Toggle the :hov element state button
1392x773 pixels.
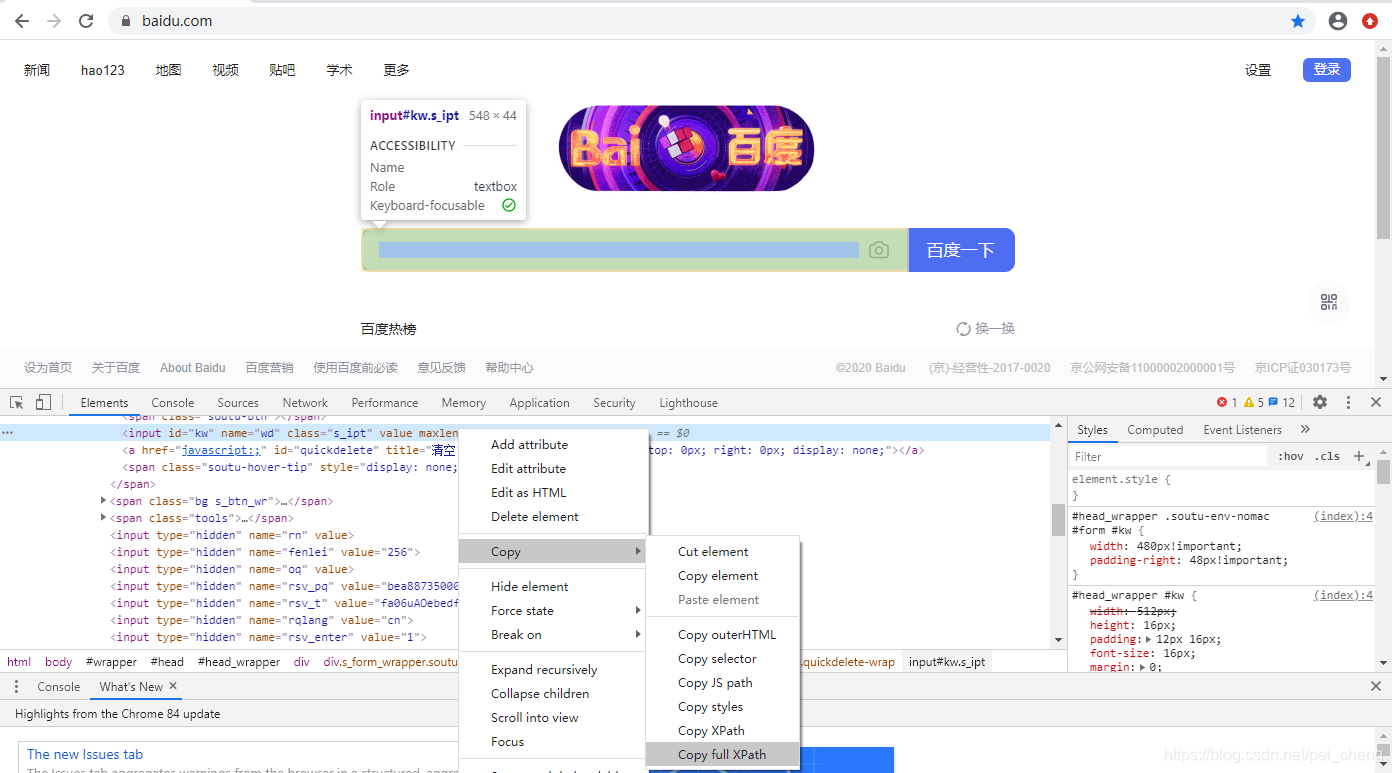[1291, 456]
